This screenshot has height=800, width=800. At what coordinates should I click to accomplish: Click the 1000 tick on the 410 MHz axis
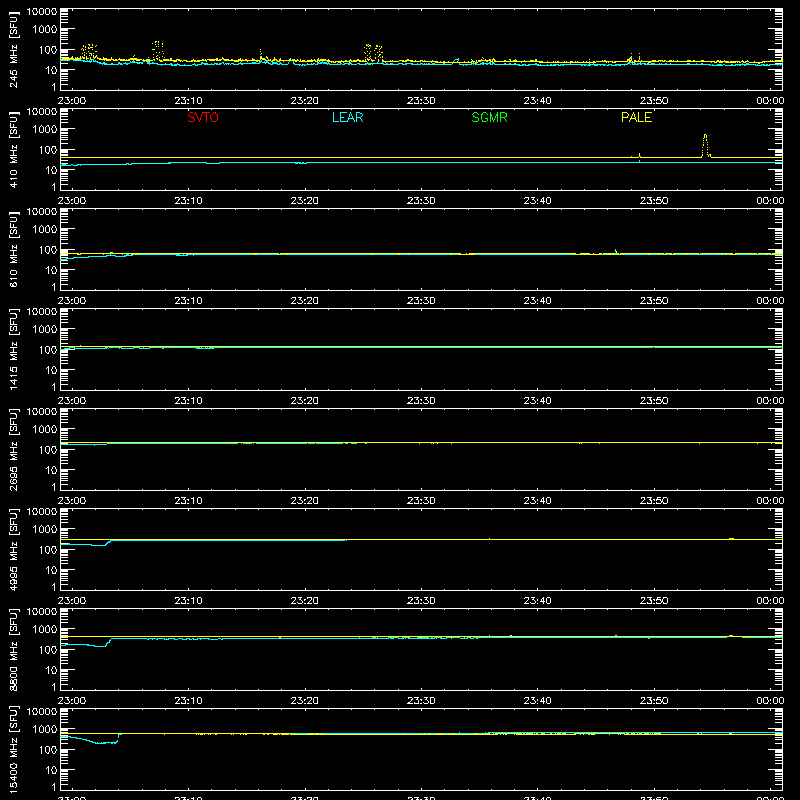point(45,130)
